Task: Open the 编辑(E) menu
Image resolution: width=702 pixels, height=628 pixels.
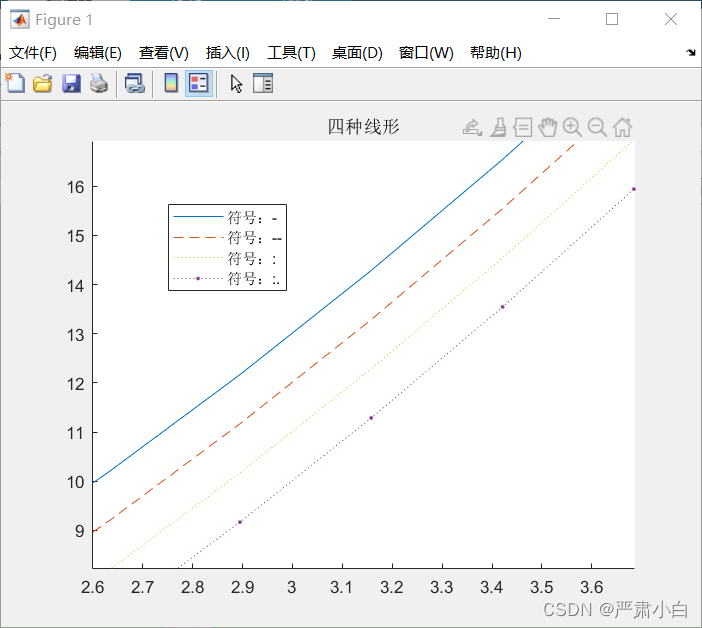Action: pos(98,53)
